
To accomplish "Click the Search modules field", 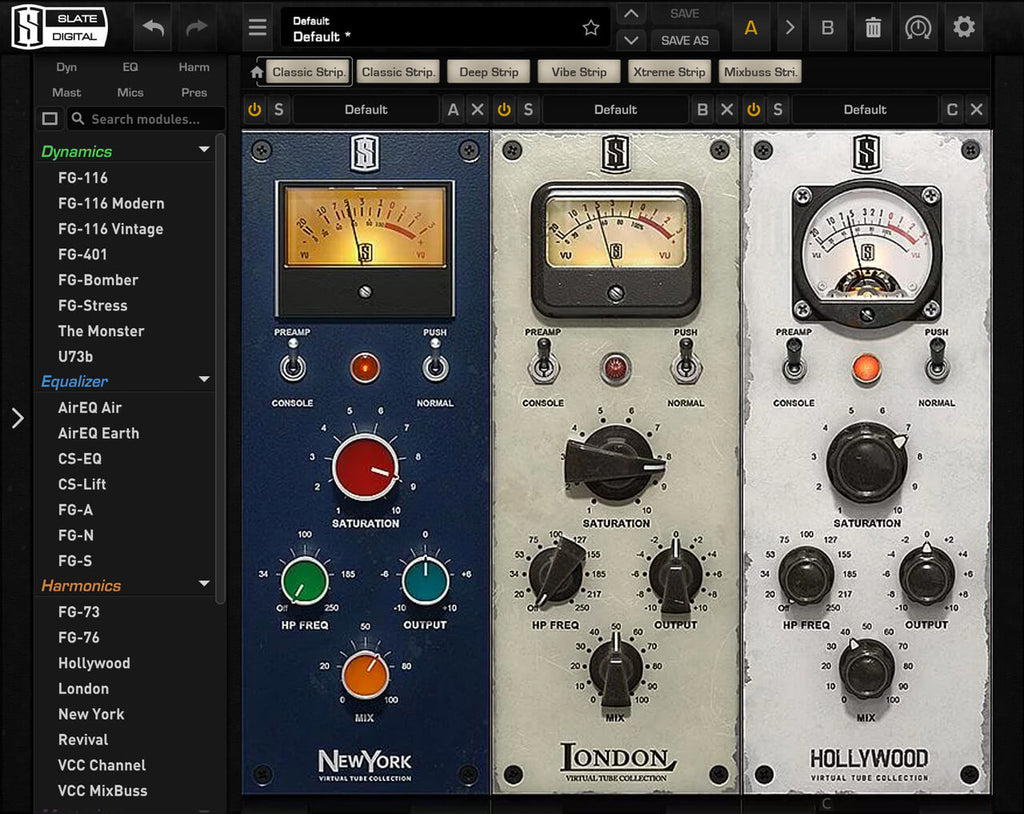I will (x=147, y=119).
